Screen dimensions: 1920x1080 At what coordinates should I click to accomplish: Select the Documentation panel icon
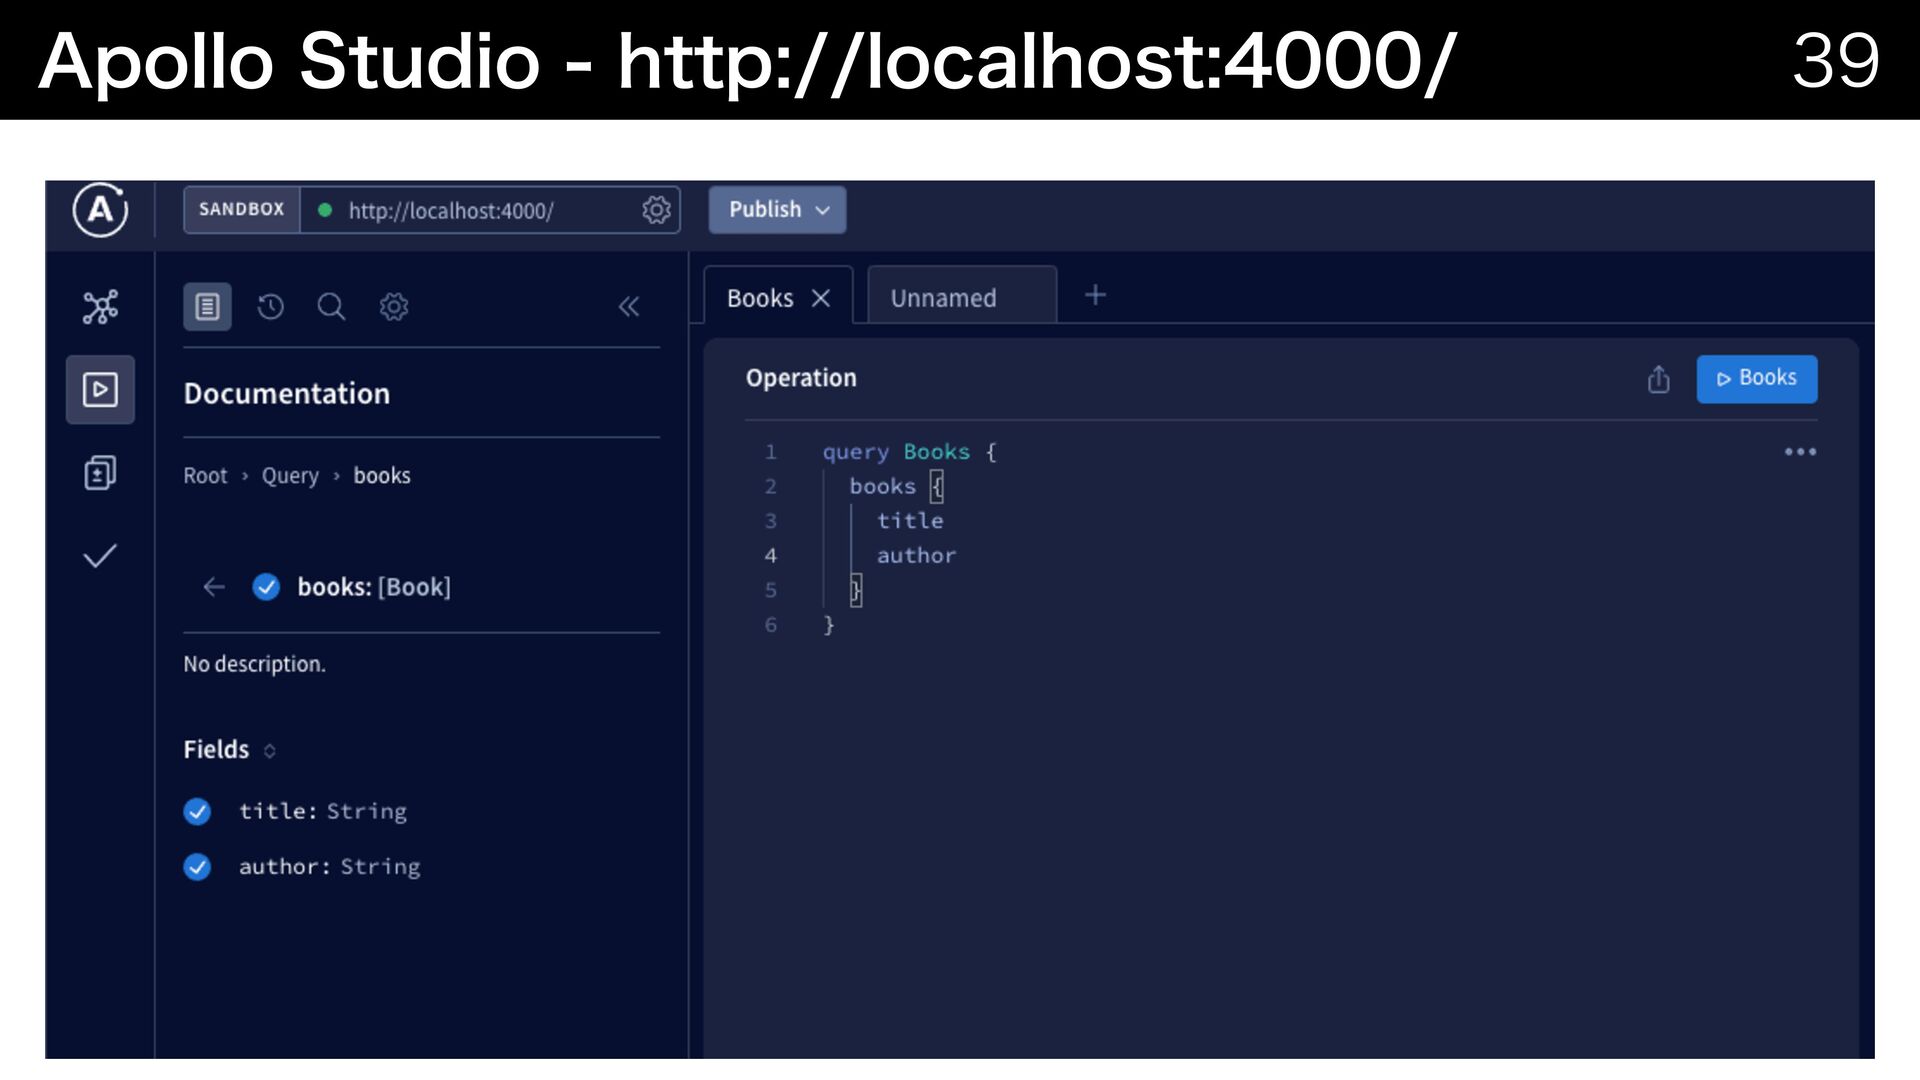[207, 306]
